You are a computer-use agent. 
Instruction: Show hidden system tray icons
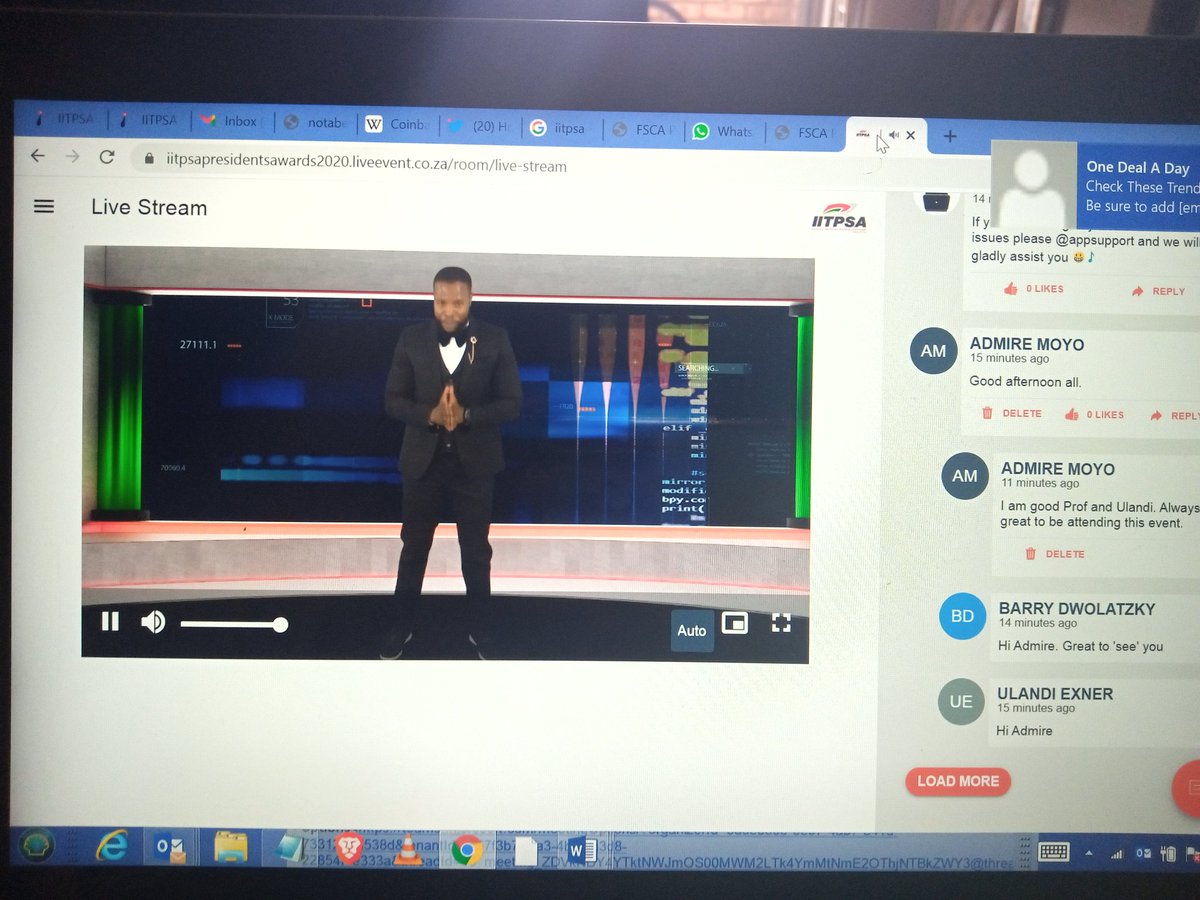tap(1090, 853)
